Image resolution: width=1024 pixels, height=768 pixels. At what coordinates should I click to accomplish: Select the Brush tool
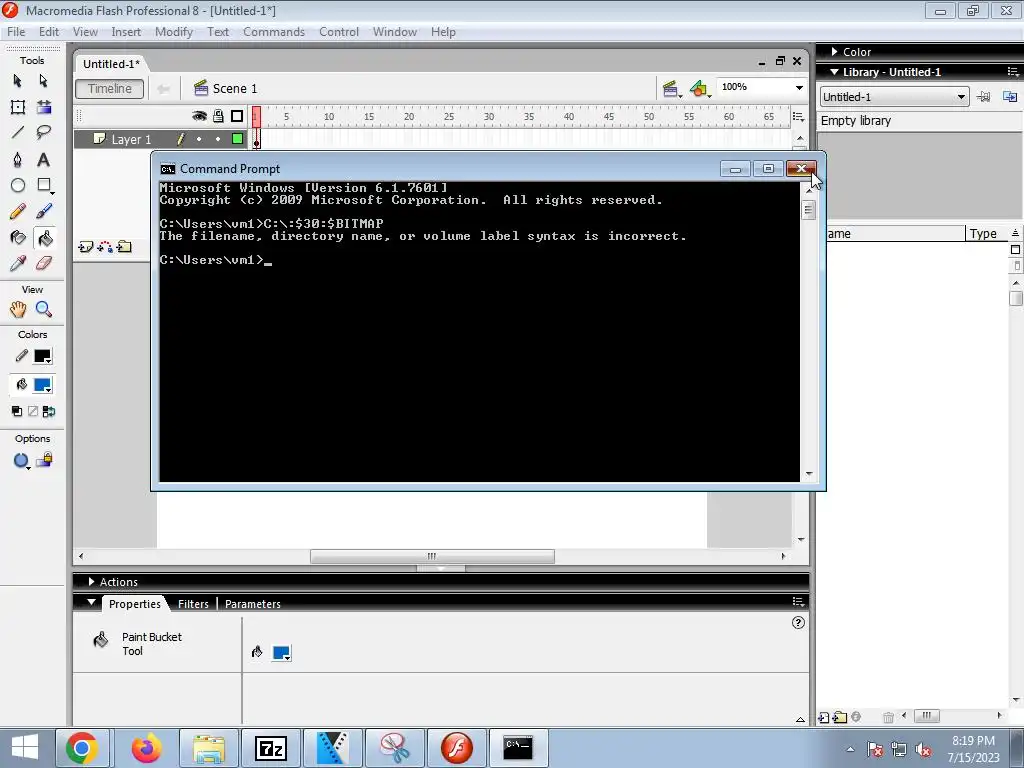coord(44,212)
